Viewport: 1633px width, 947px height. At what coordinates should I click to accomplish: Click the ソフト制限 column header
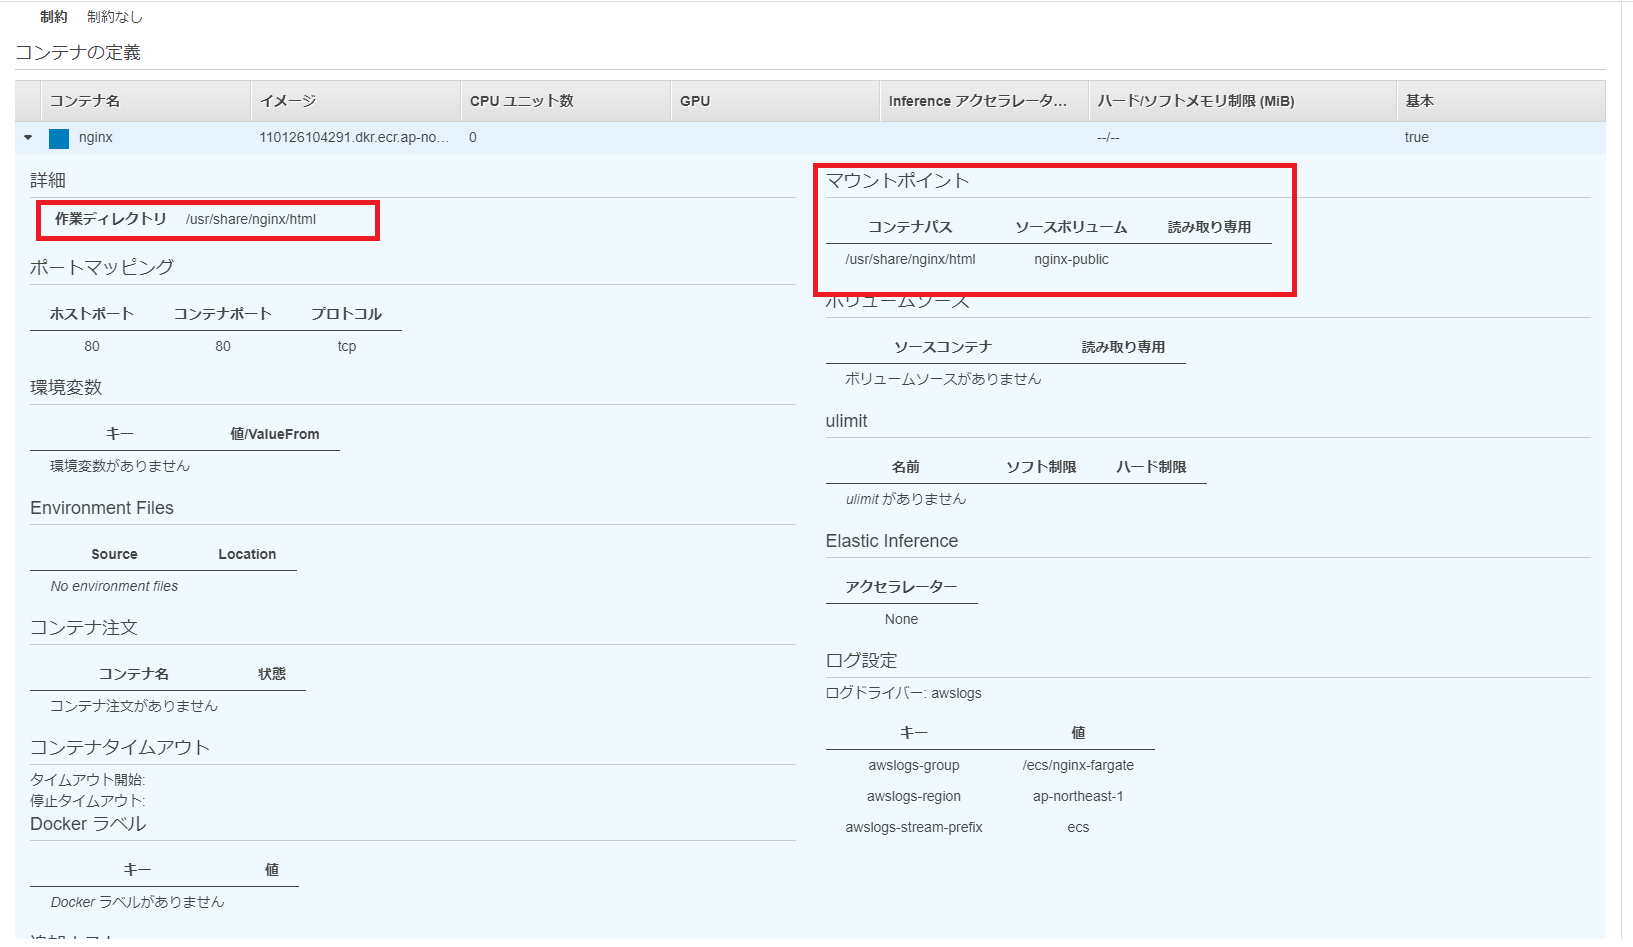tap(1041, 467)
